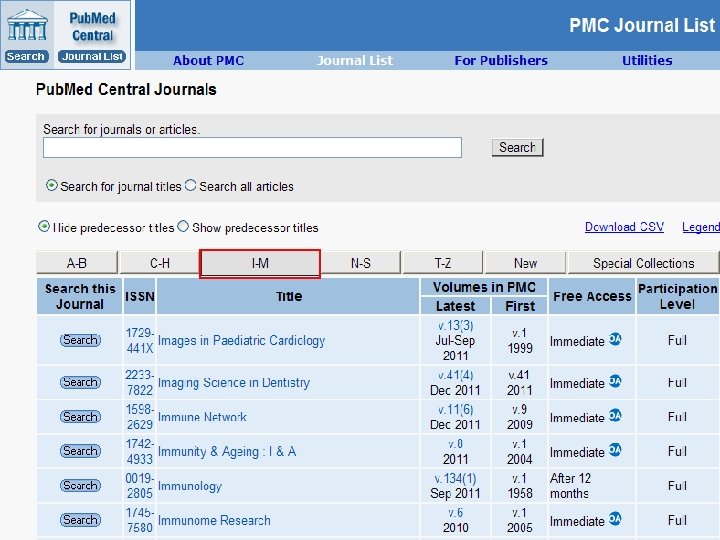The image size is (720, 540).
Task: Click ISSN 1742-4933 cell
Action: click(140, 451)
